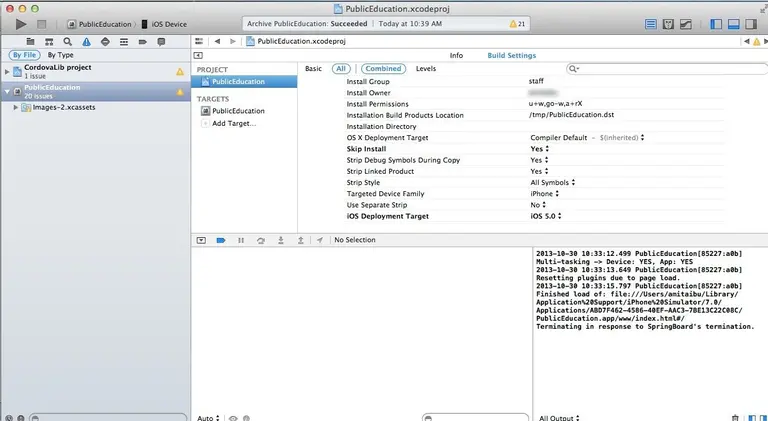Run the project with the Play button
The height and width of the screenshot is (421, 768).
(x=21, y=24)
